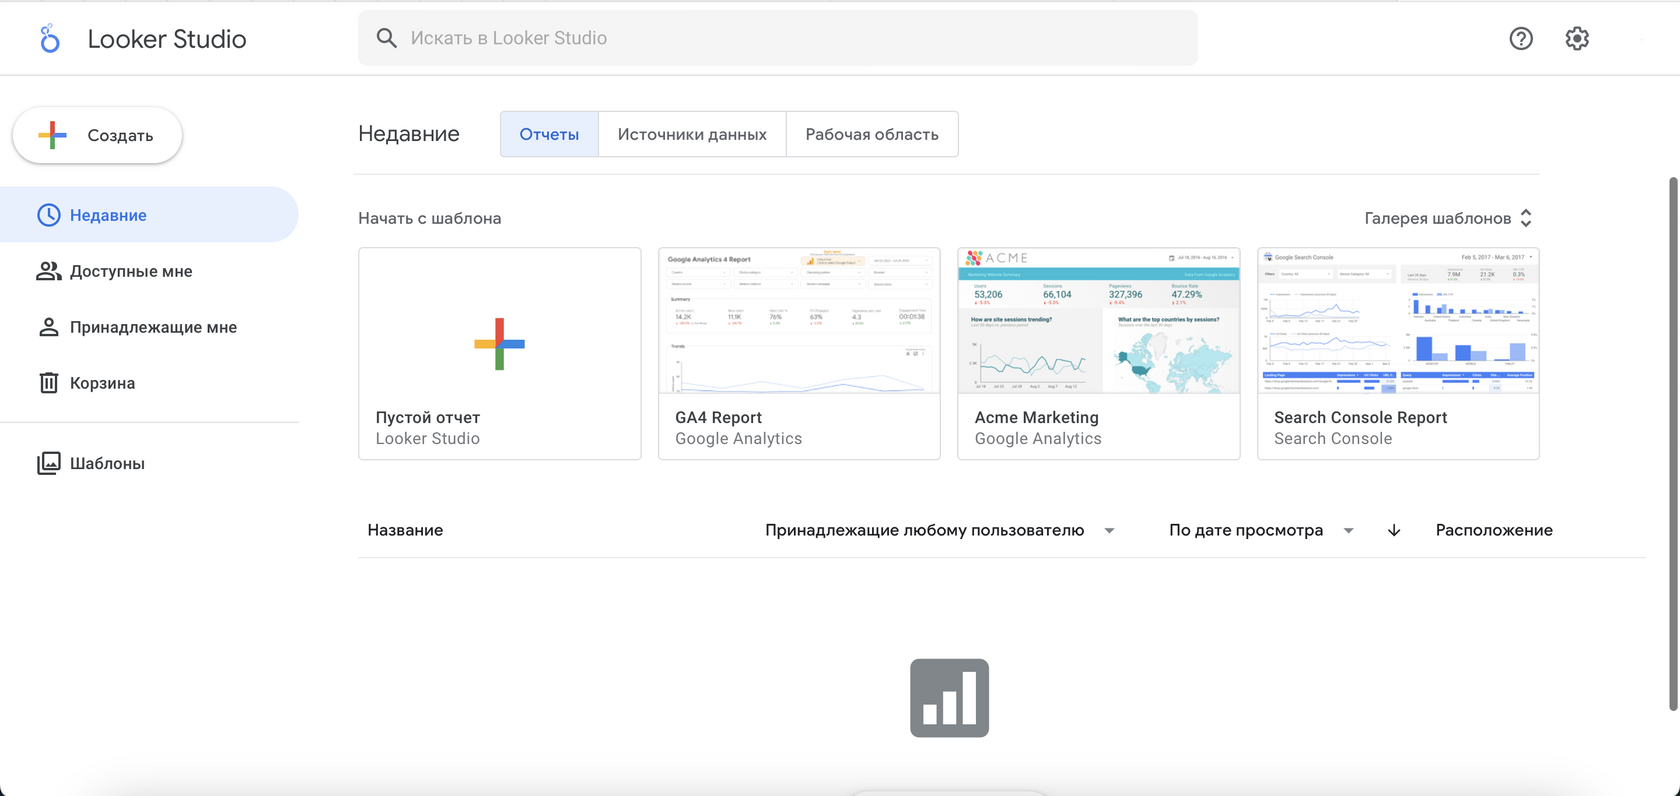
Task: Click the Search Console Report title text
Action: tap(1360, 417)
